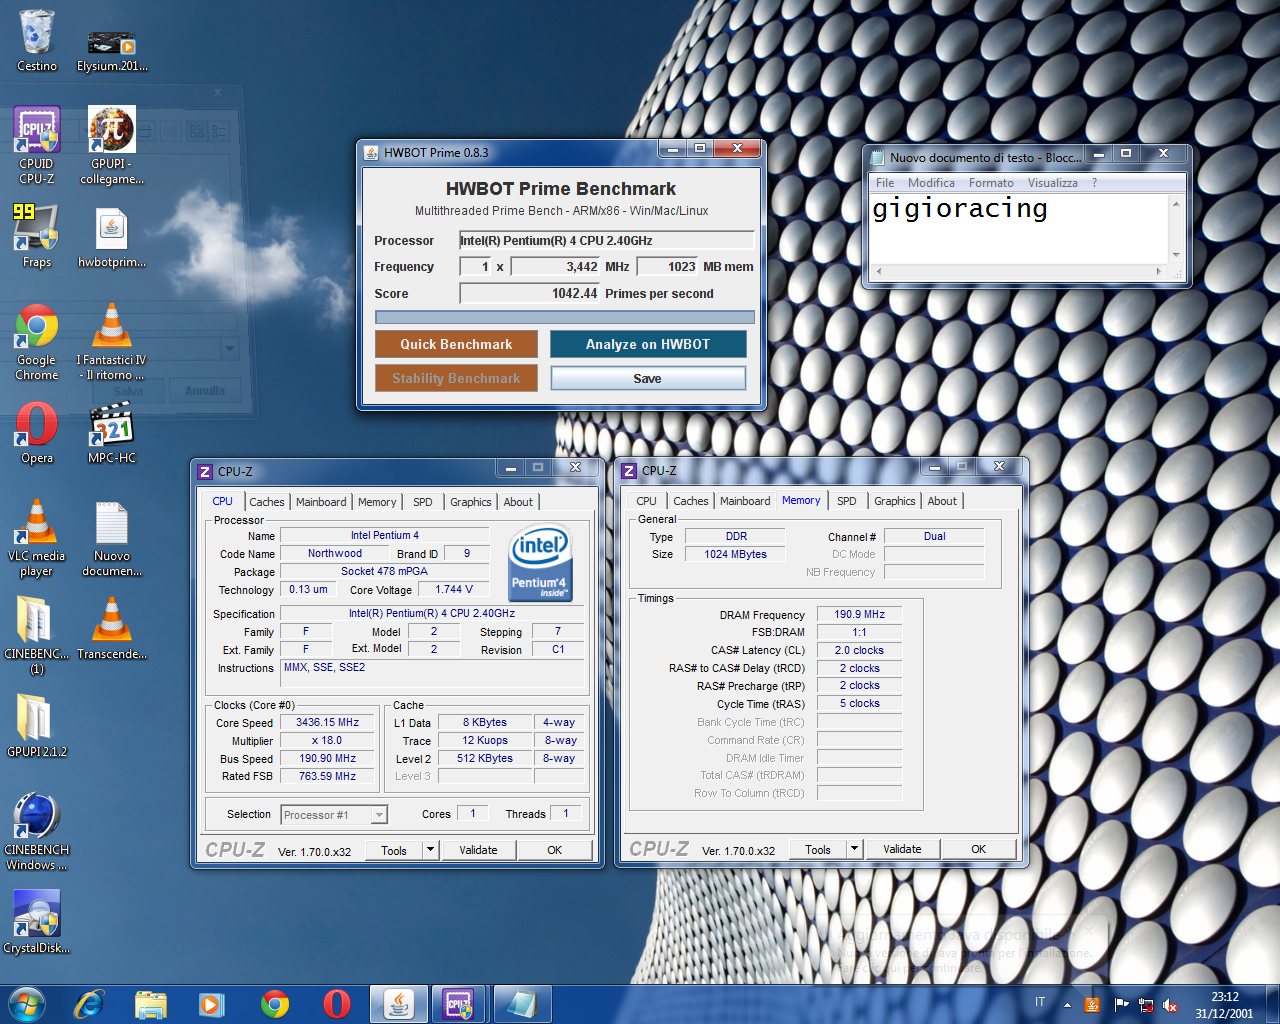The width and height of the screenshot is (1280, 1024).
Task: Launch Google Chrome from the desktop
Action: [37, 342]
